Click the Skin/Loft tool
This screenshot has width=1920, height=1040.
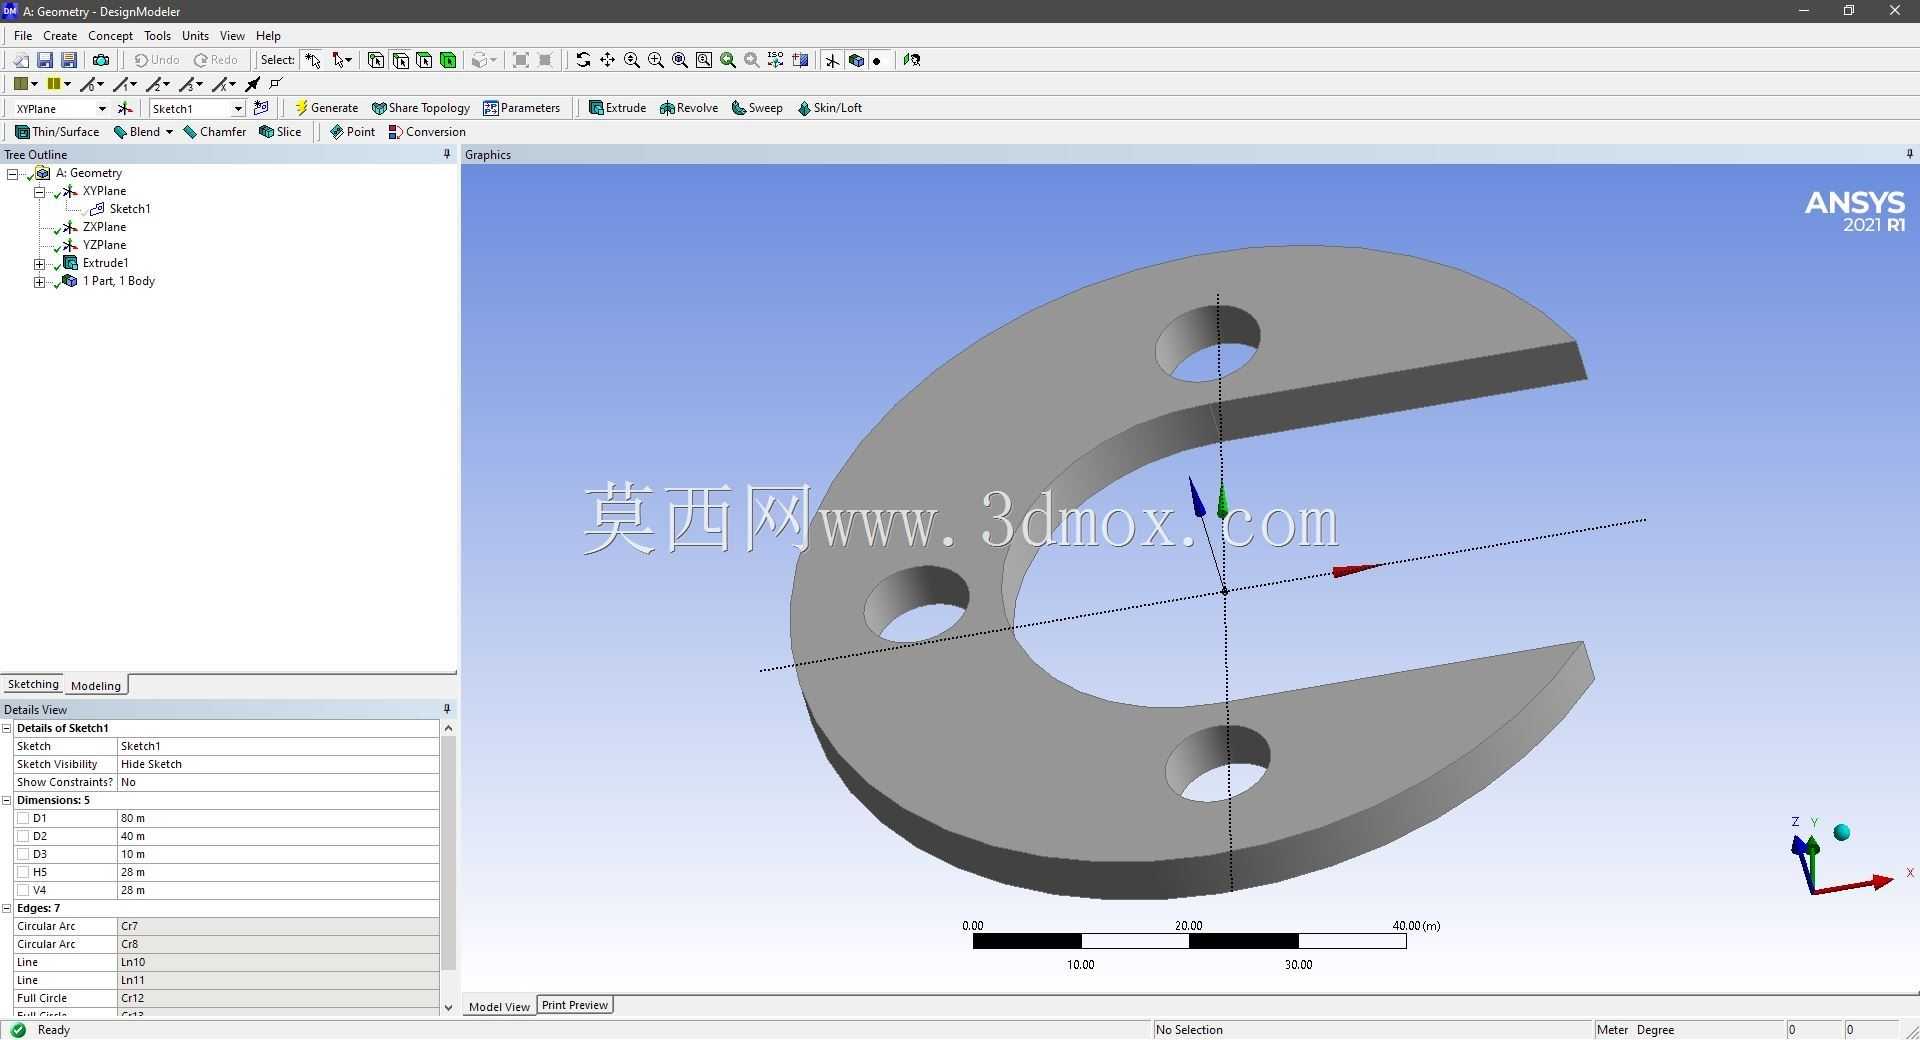point(829,108)
